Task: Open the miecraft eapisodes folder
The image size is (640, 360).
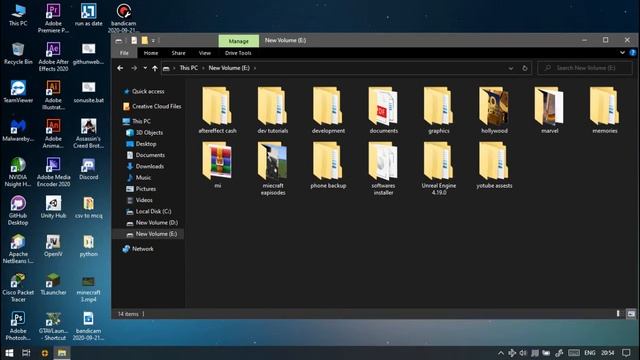Action: (273, 168)
